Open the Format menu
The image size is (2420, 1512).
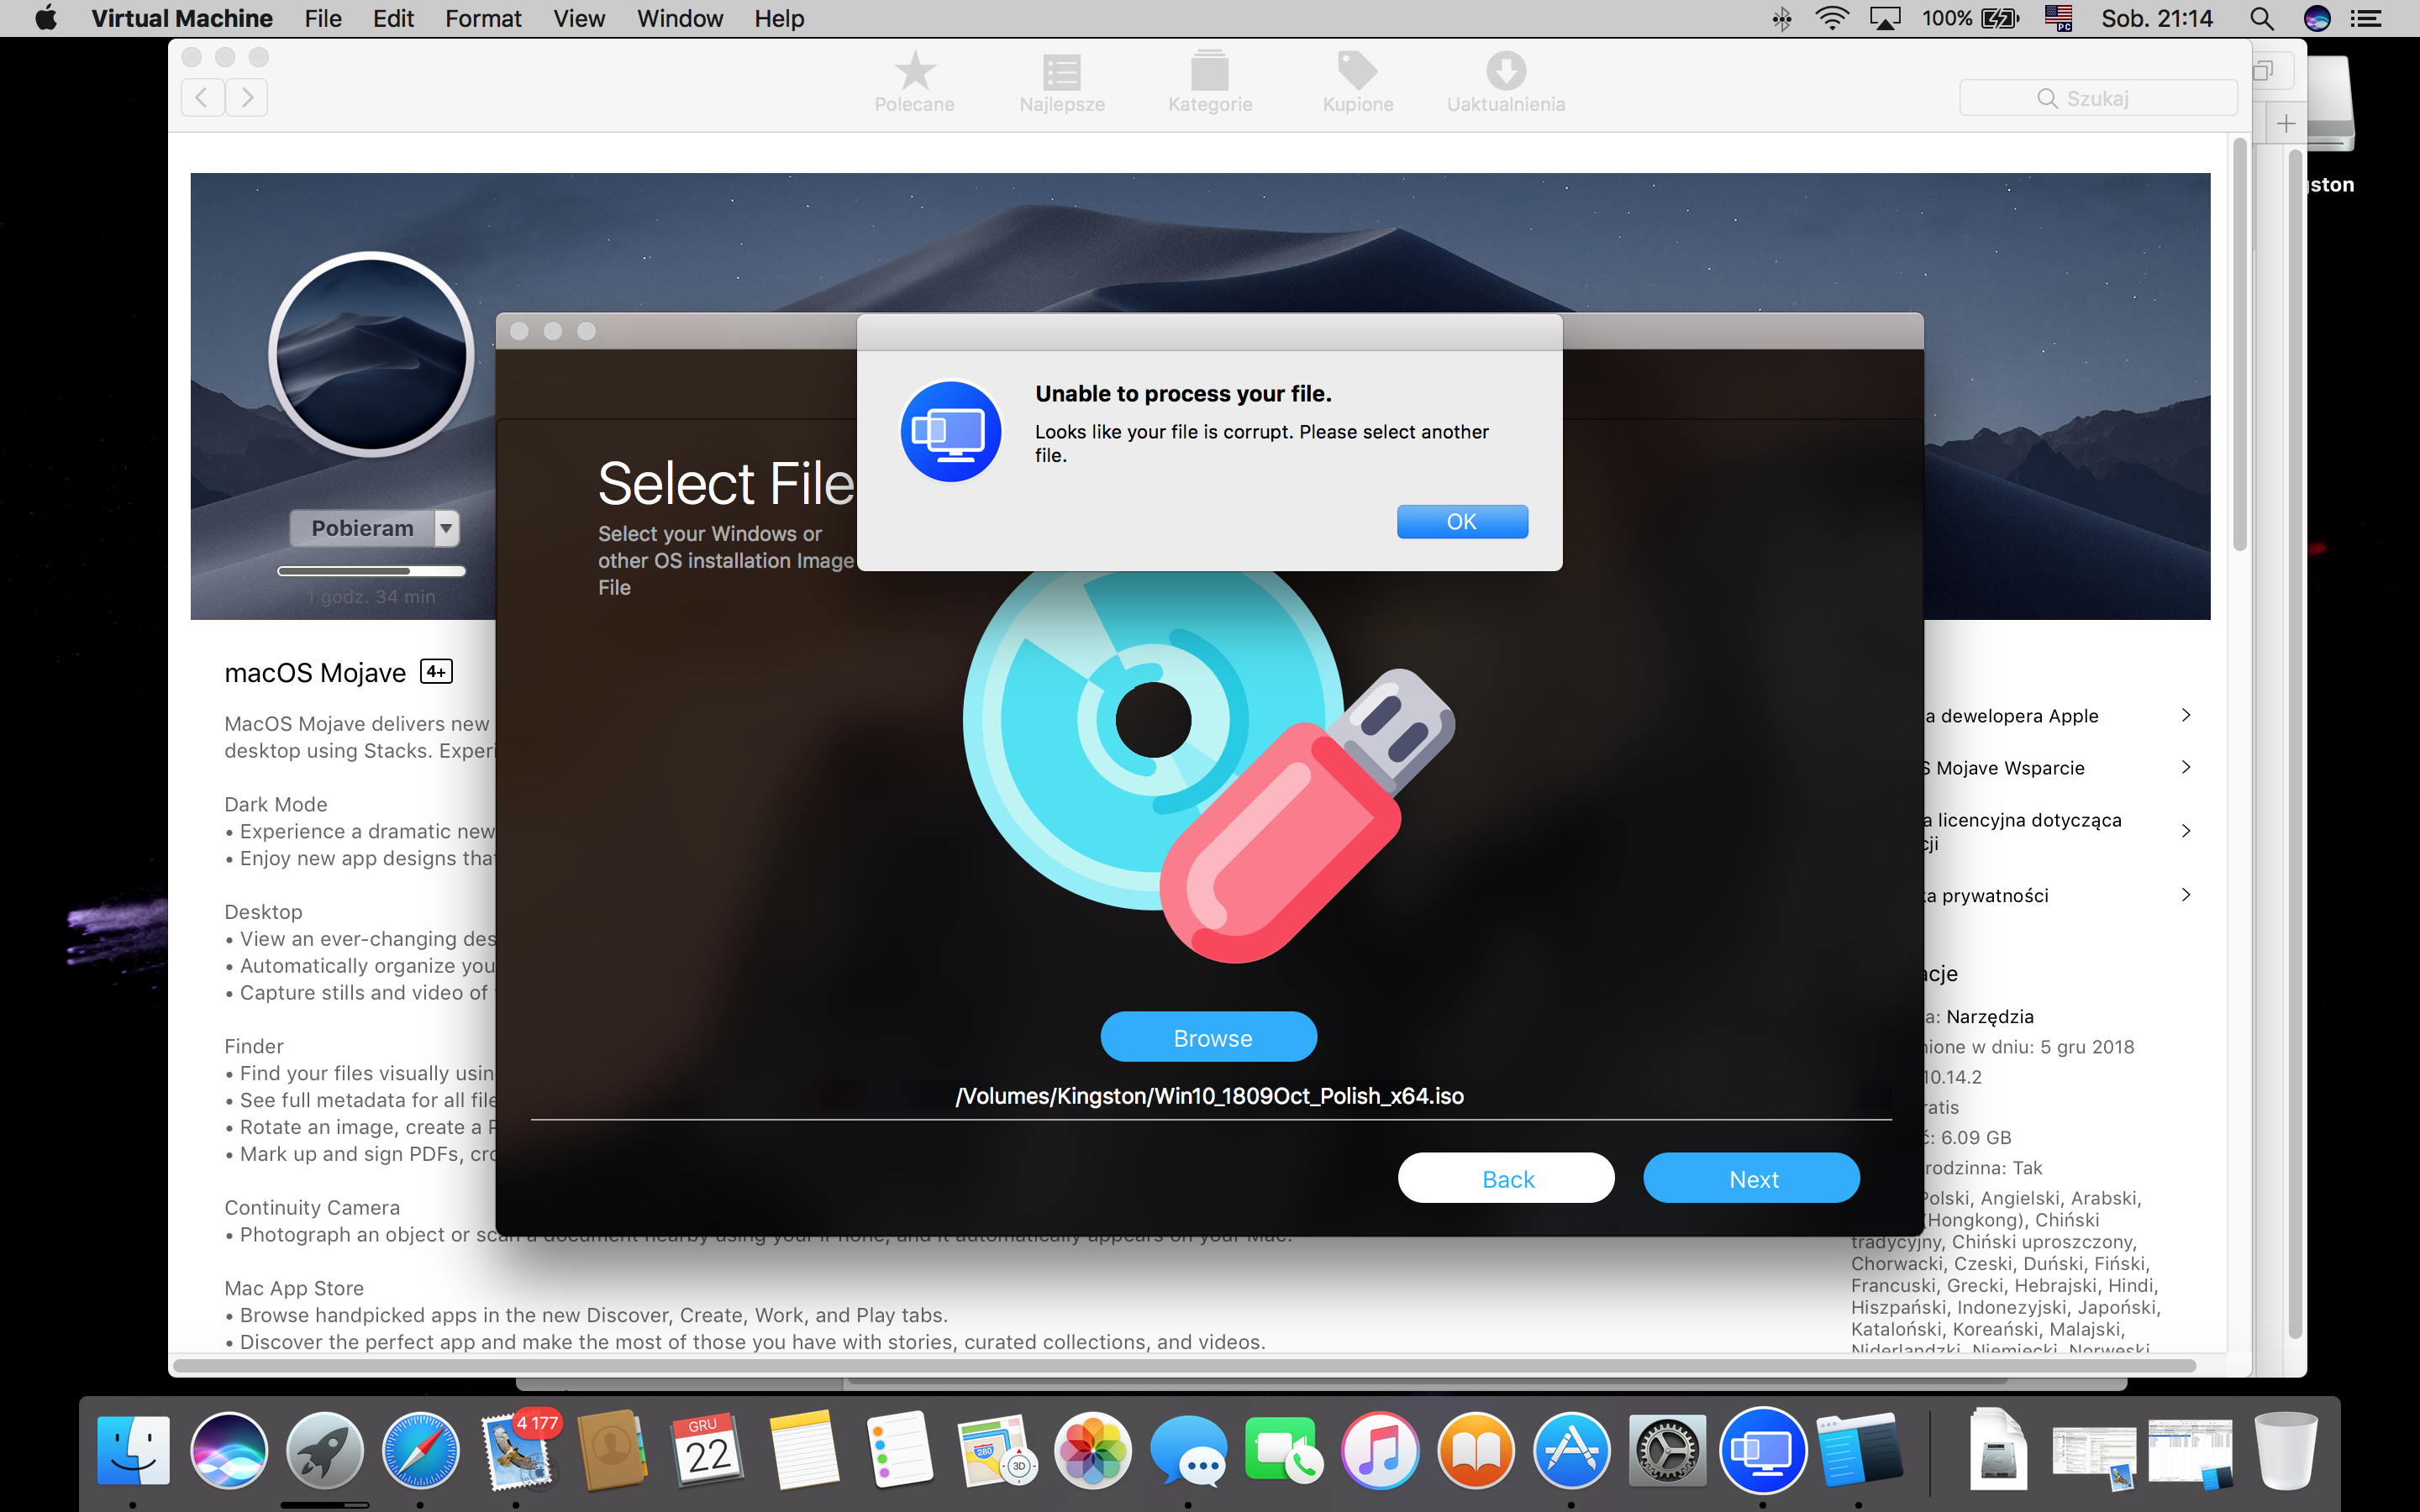[x=483, y=18]
